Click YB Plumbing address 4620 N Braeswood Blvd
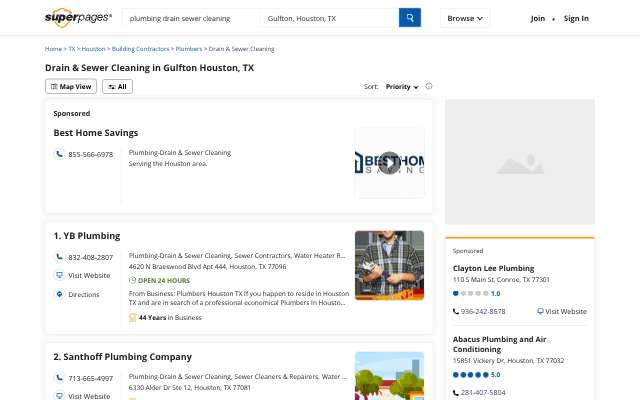640x400 pixels. tap(207, 267)
